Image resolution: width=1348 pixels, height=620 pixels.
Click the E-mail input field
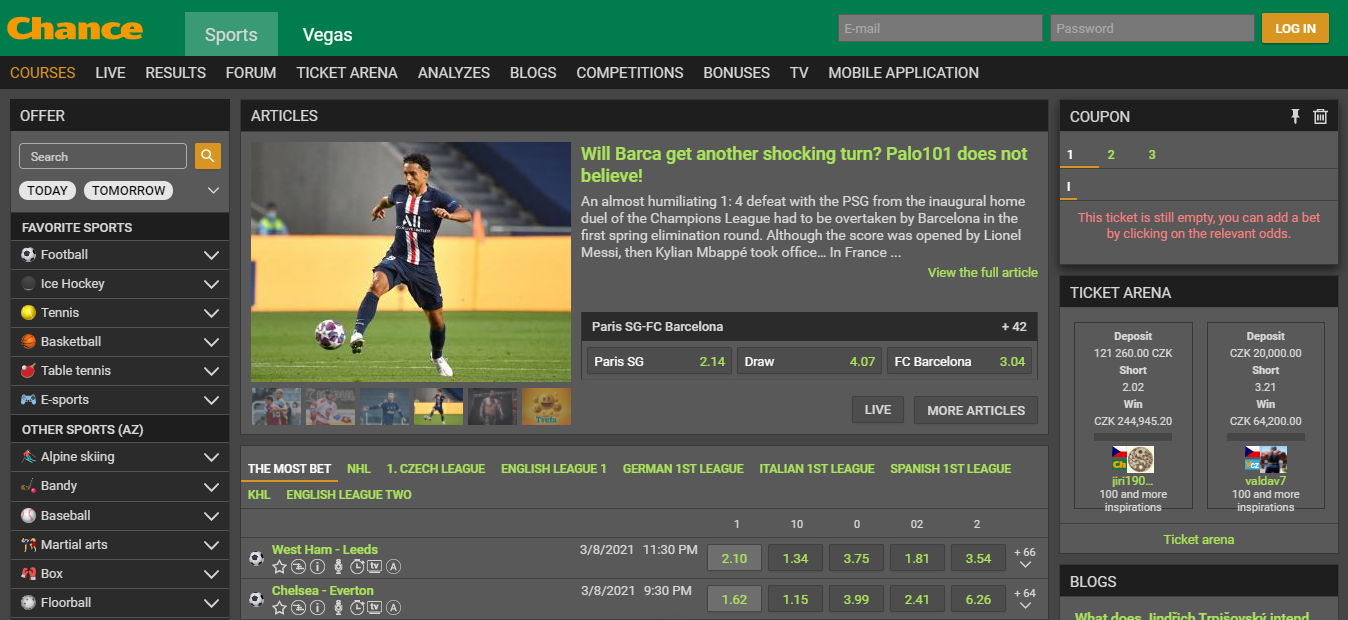pyautogui.click(x=940, y=28)
